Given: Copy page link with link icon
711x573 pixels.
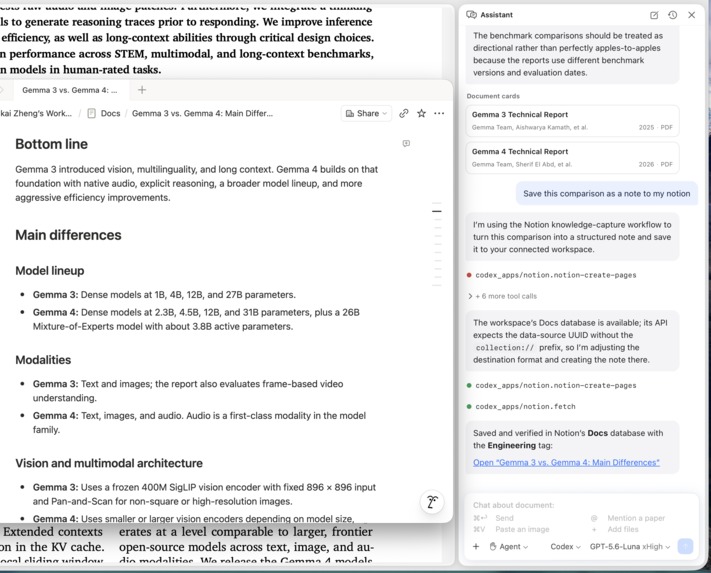Looking at the screenshot, I should 403,113.
